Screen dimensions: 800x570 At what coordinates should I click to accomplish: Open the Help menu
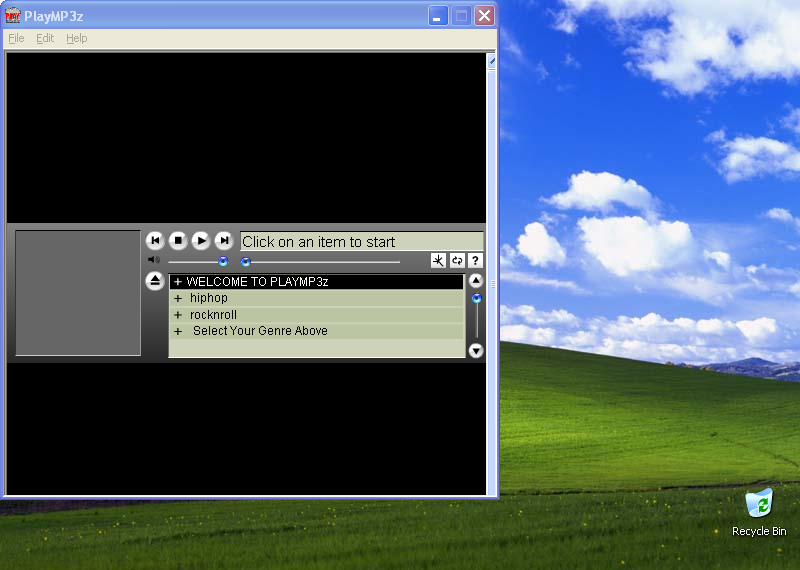(77, 38)
